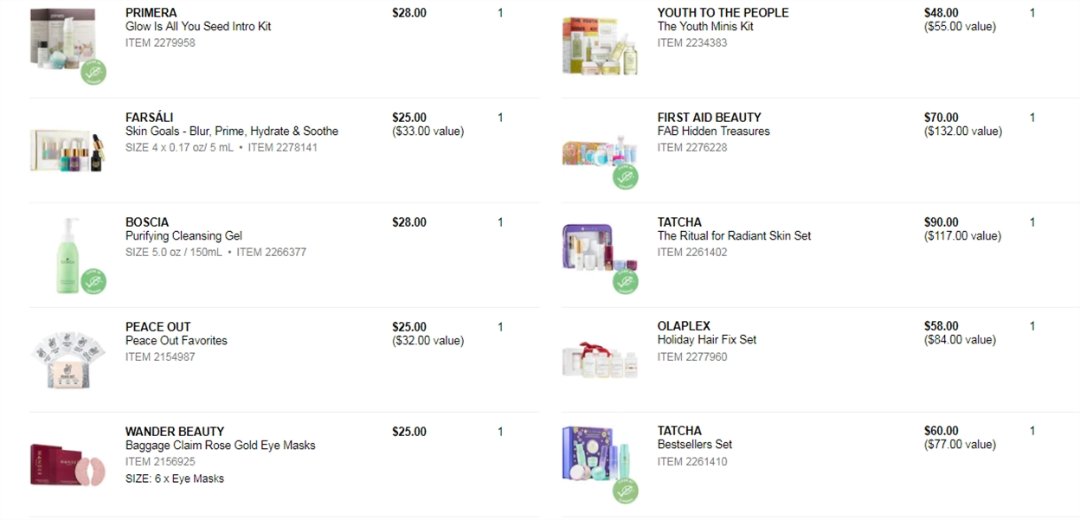Screen dimensions: 1080x520
Task: Click the OLAPLEX brand name
Action: point(684,326)
